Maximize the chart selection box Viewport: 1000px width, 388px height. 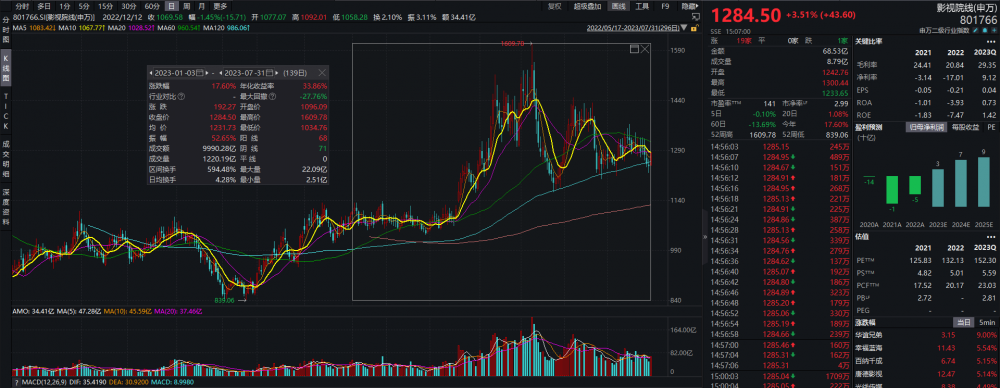634,48
